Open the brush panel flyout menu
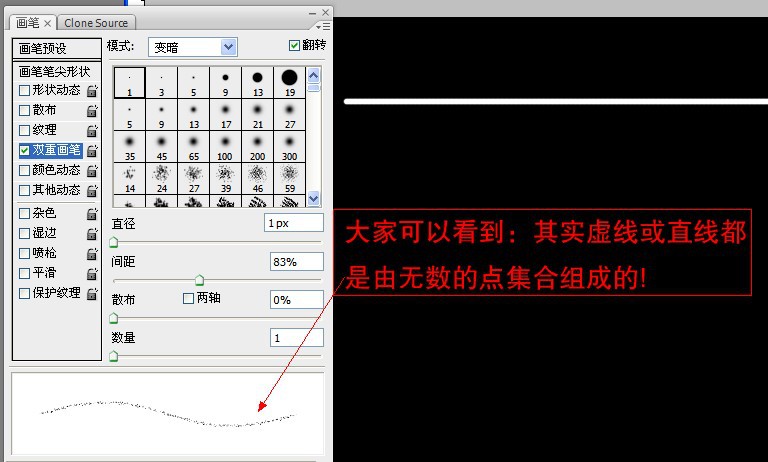This screenshot has height=462, width=768. (x=323, y=25)
